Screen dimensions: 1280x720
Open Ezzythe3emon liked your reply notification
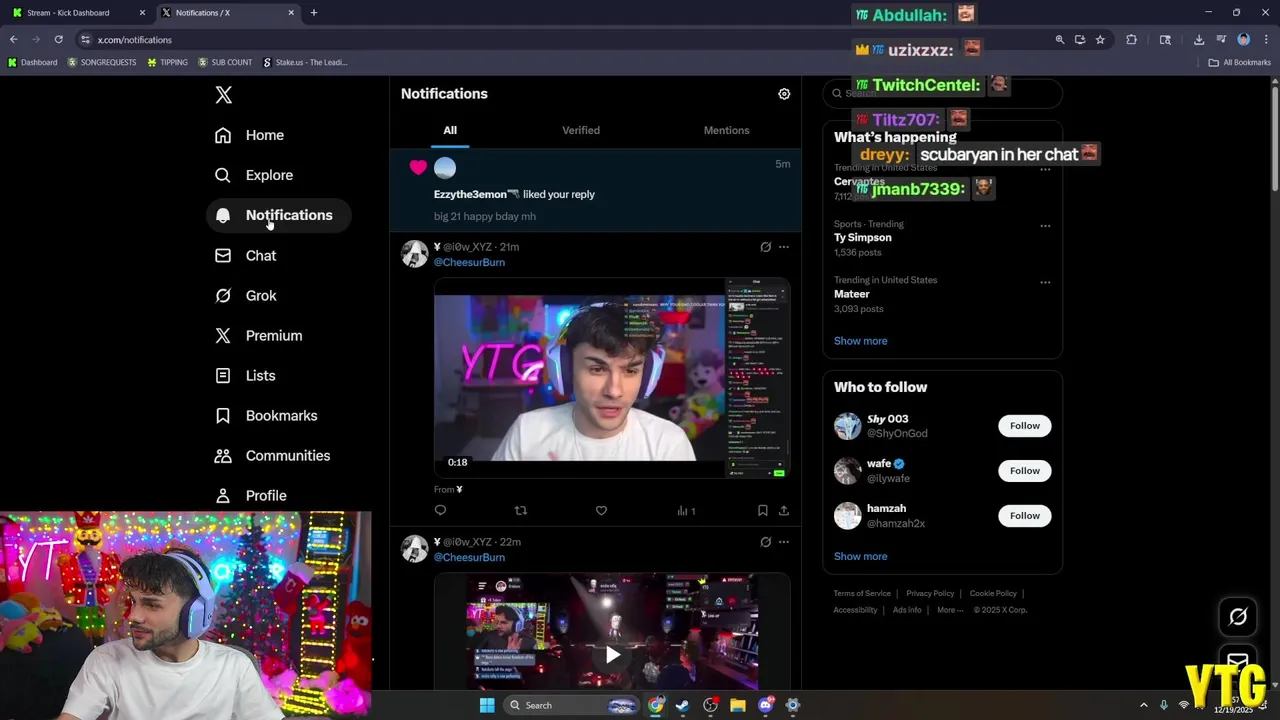pyautogui.click(x=595, y=190)
